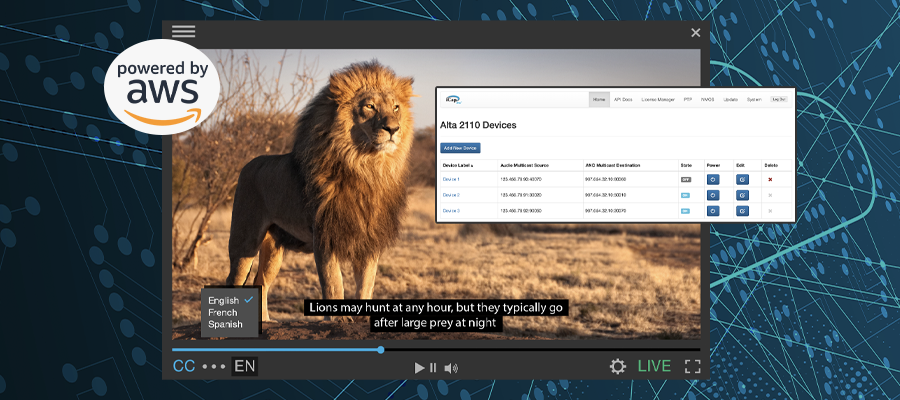
Task: Toggle the state switch for Device 1
Action: tap(686, 179)
